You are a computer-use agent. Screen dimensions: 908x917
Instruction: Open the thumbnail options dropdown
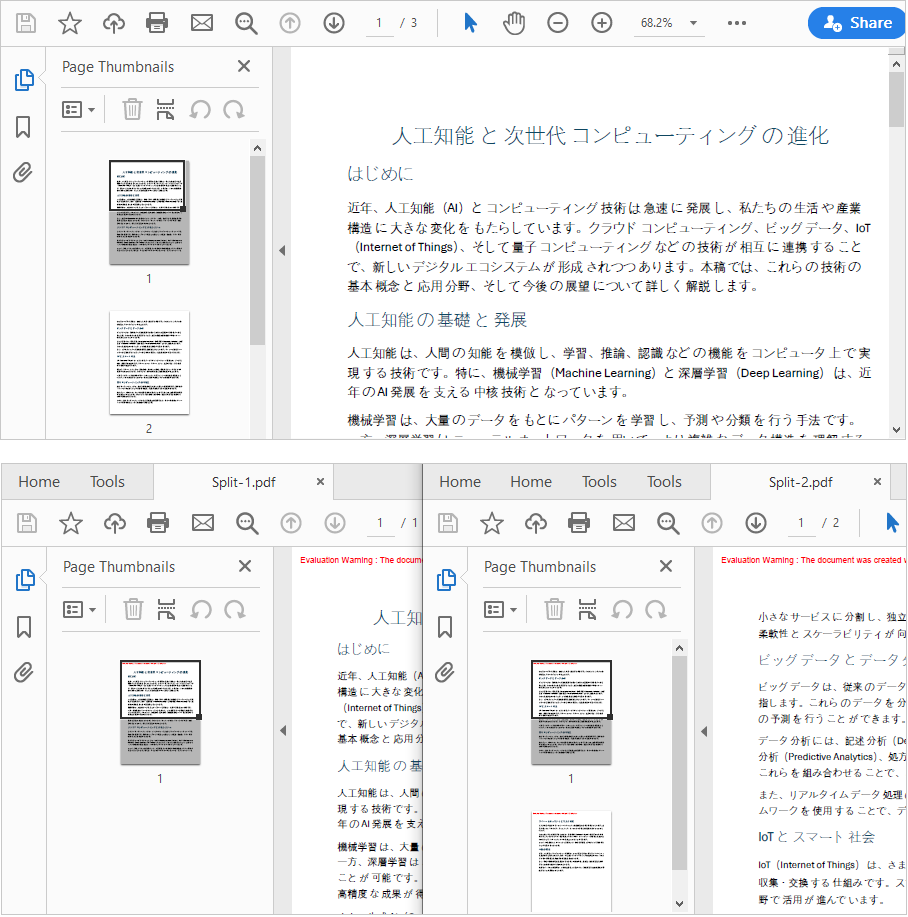pyautogui.click(x=78, y=108)
